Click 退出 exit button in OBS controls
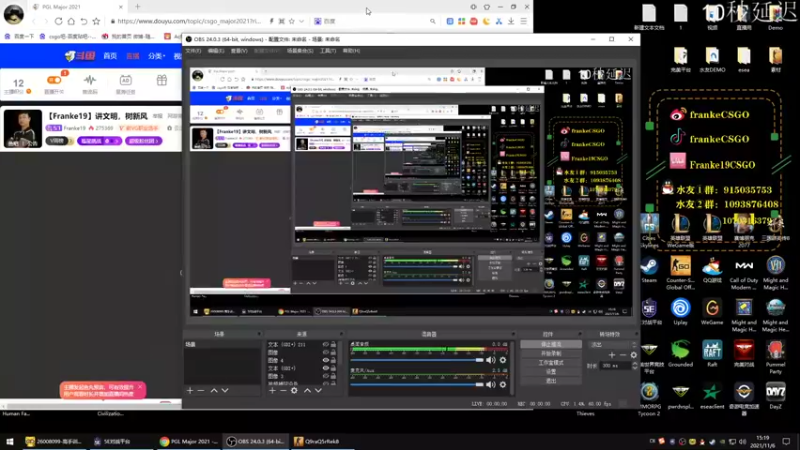800x450 pixels. (551, 381)
